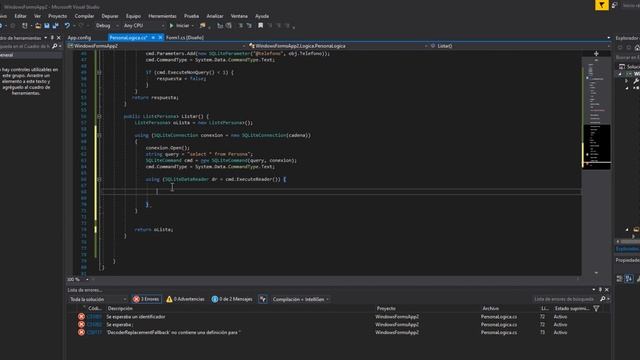640x360 pixels.
Task: Click the categorized view icon in Propiedades
Action: (x=620, y=279)
